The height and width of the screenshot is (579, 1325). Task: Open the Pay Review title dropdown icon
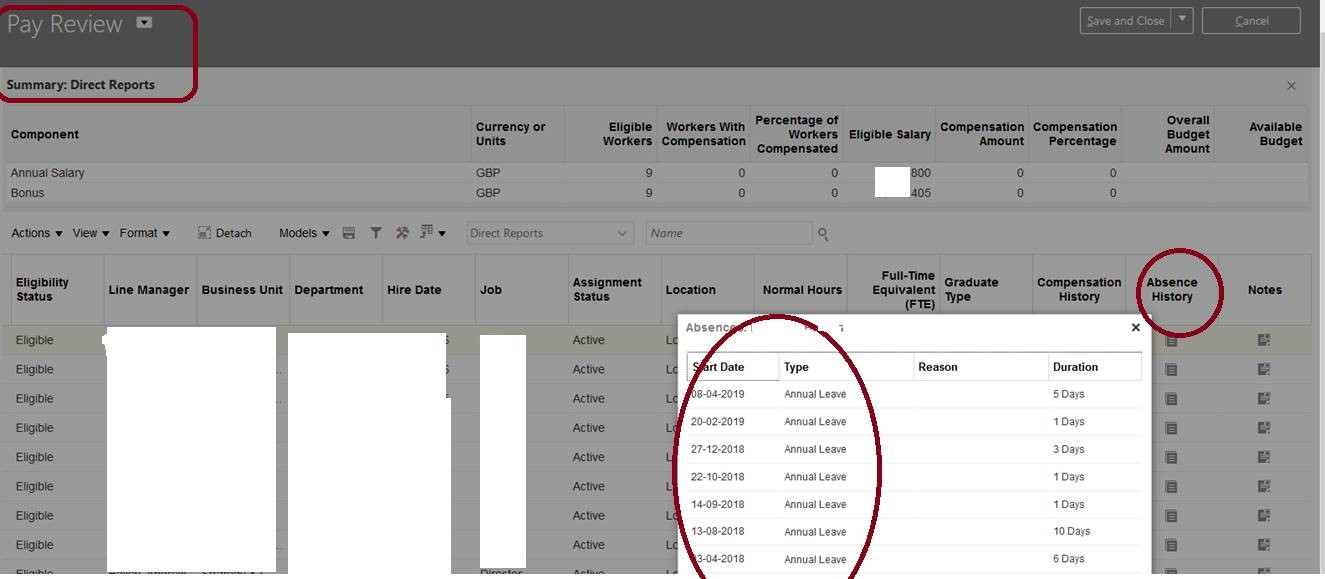click(x=144, y=22)
